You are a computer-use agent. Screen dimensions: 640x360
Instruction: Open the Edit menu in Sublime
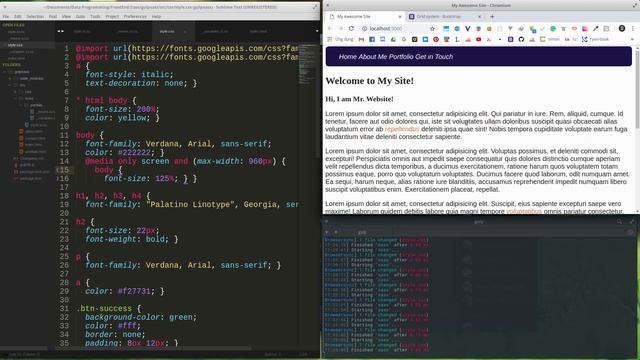coord(18,17)
